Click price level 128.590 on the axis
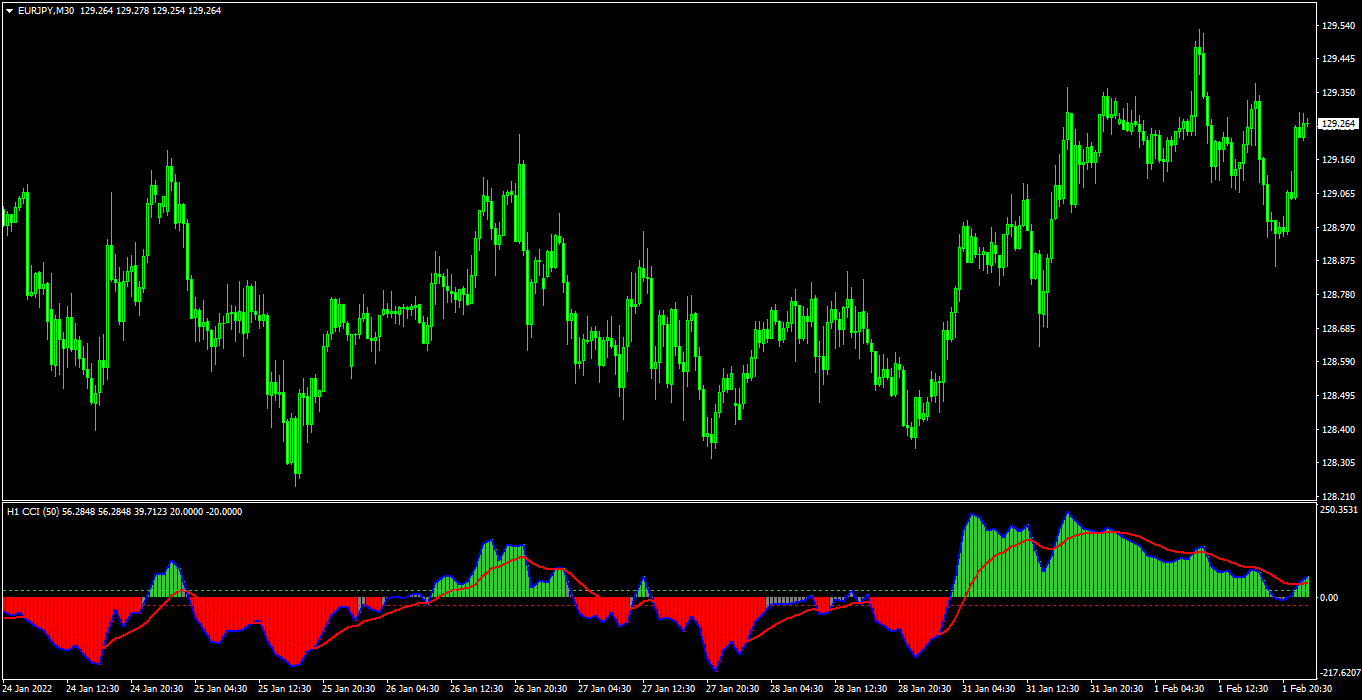This screenshot has width=1362, height=700. coord(1338,362)
